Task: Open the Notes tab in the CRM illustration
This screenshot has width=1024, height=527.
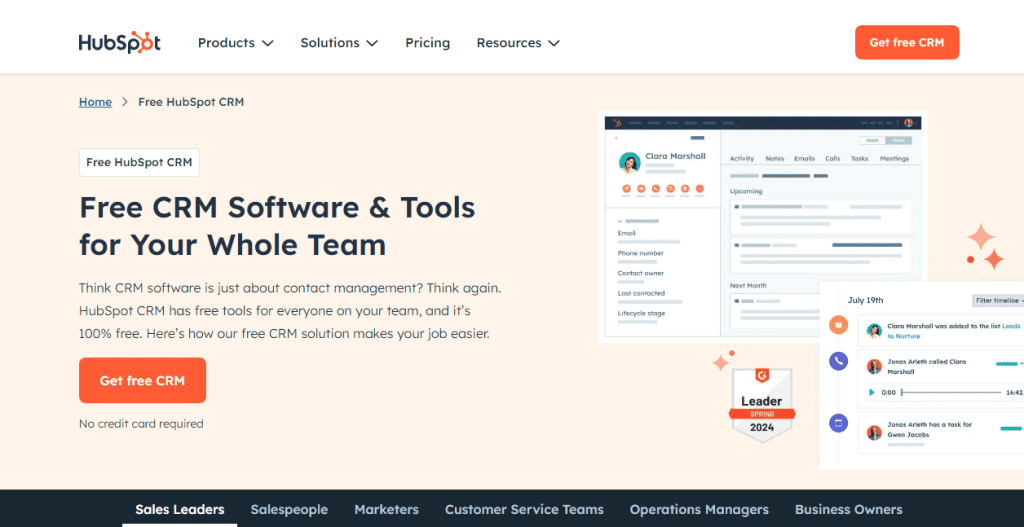Action: pos(775,159)
